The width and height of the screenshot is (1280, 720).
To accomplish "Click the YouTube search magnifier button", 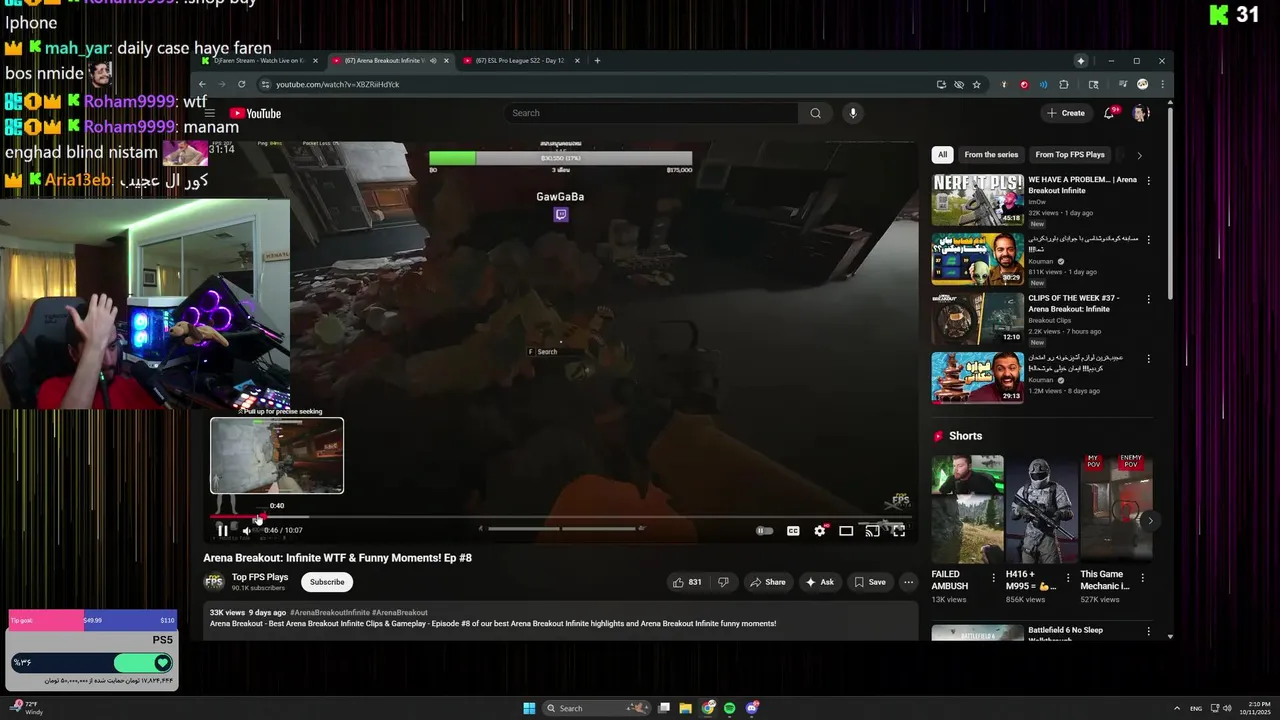I will (x=815, y=113).
